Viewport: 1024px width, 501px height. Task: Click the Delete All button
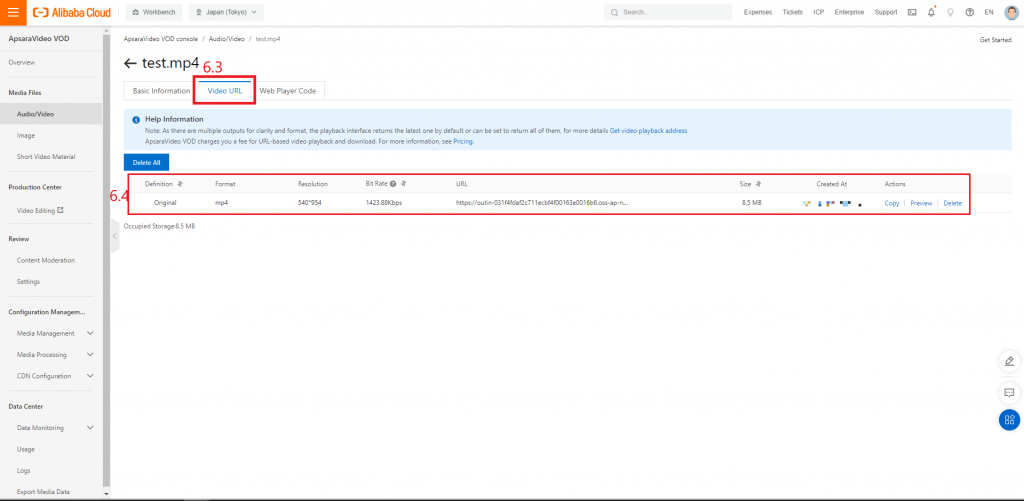(146, 163)
